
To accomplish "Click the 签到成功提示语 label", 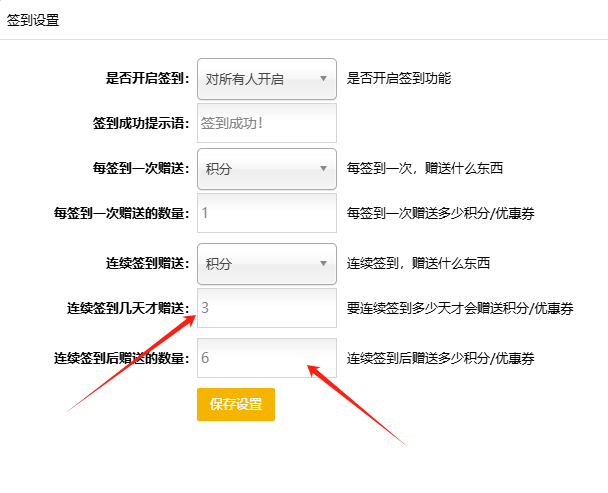I will click(x=141, y=123).
